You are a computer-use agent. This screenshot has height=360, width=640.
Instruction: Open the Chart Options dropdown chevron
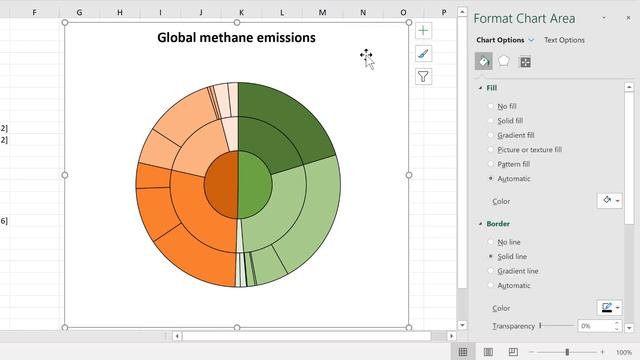coord(531,40)
